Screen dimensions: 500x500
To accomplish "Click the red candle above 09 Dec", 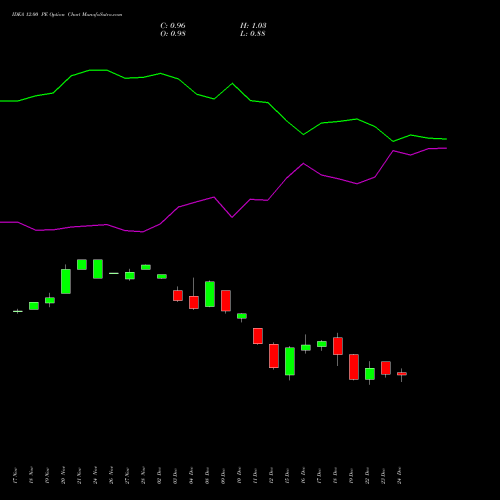I will coord(226,301).
